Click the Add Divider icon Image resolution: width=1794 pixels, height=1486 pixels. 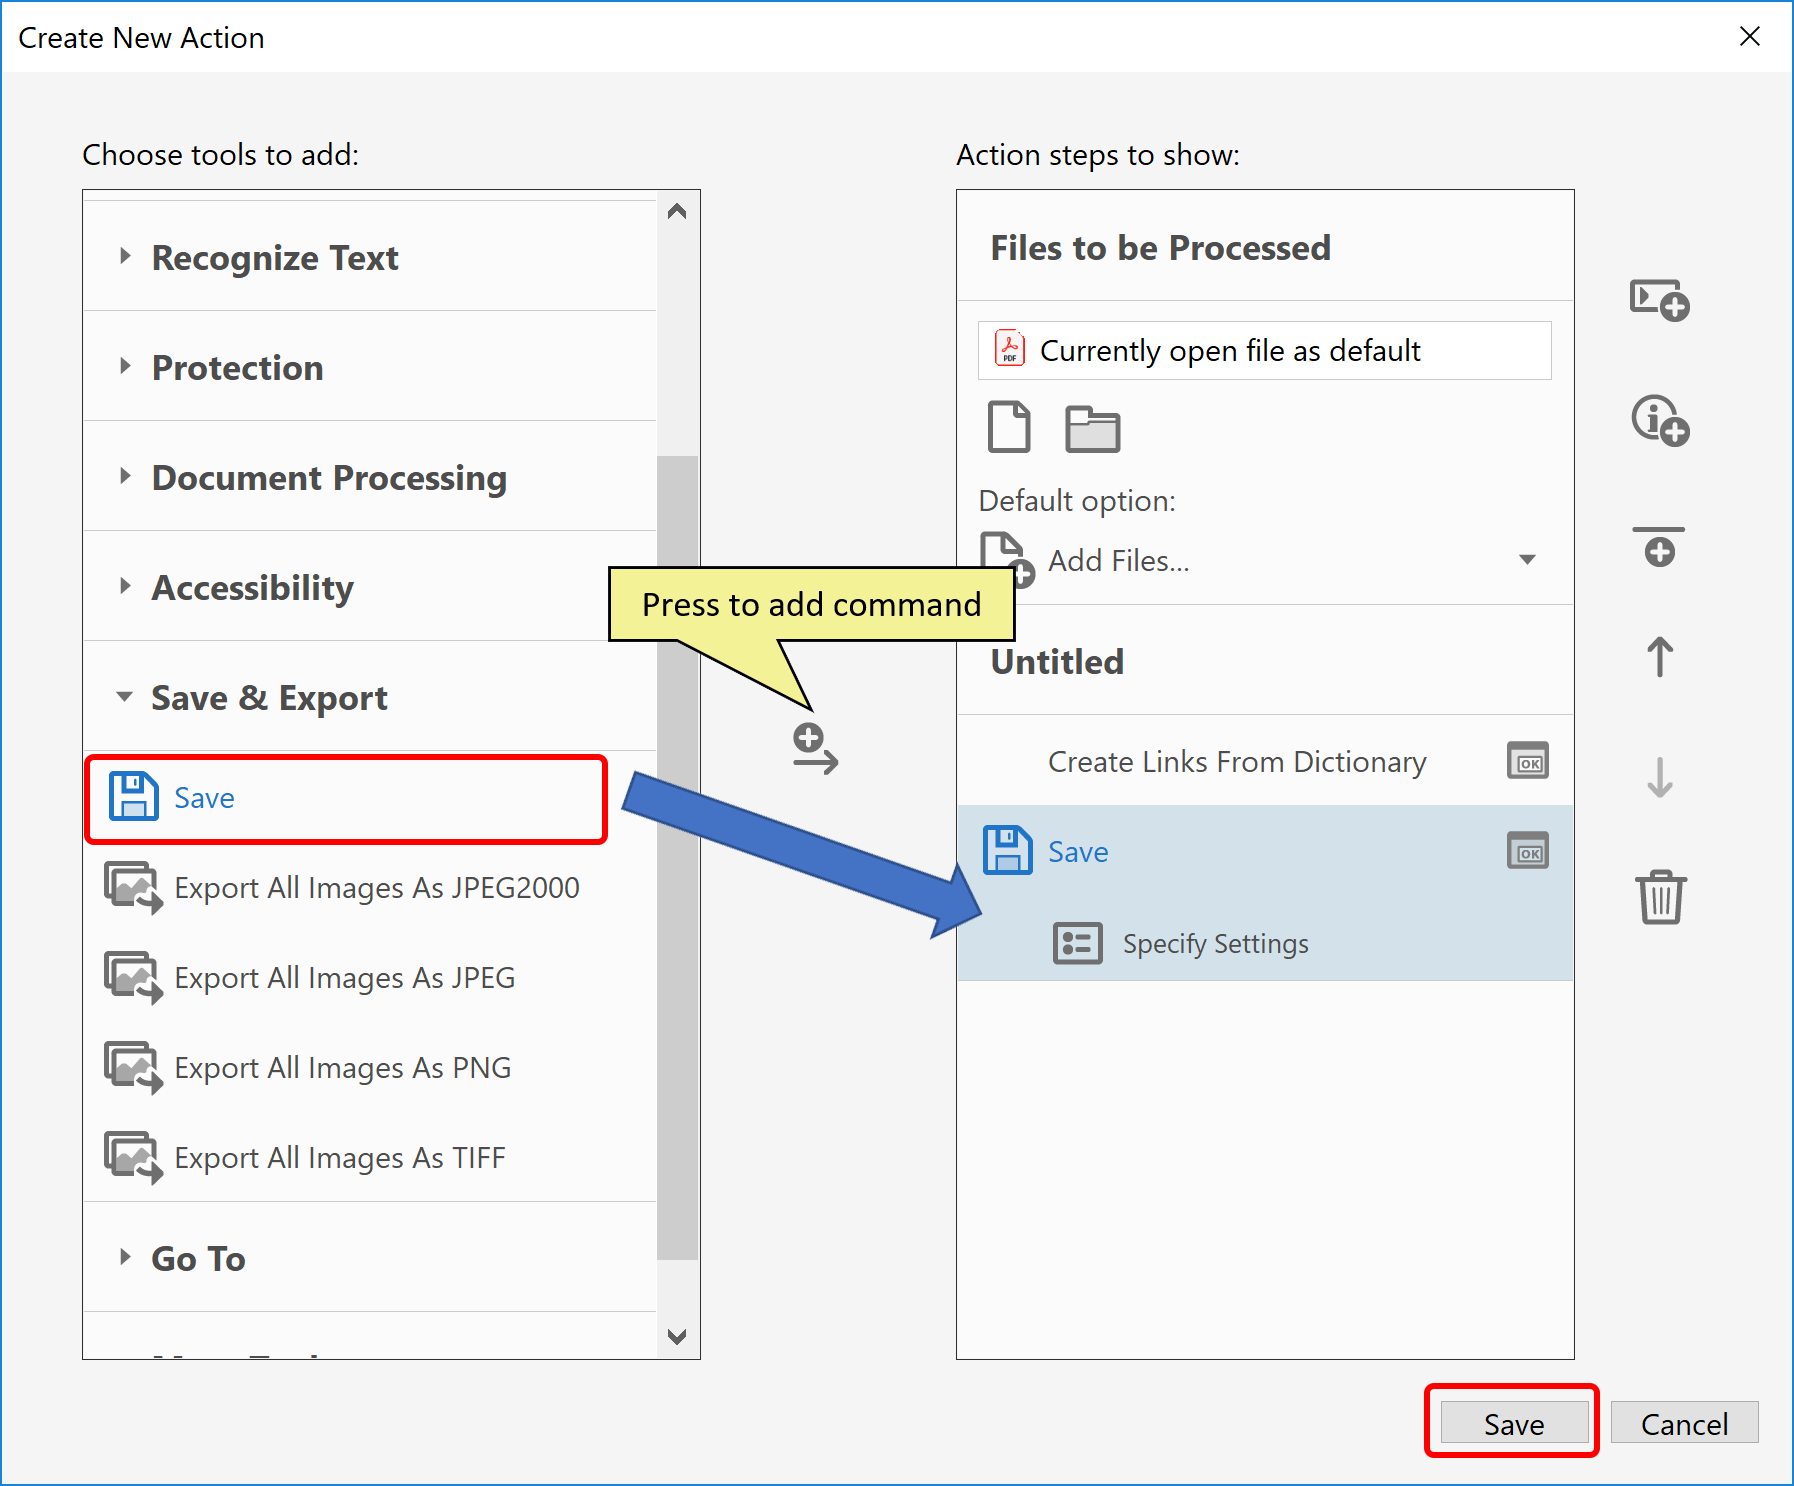pyautogui.click(x=1658, y=548)
